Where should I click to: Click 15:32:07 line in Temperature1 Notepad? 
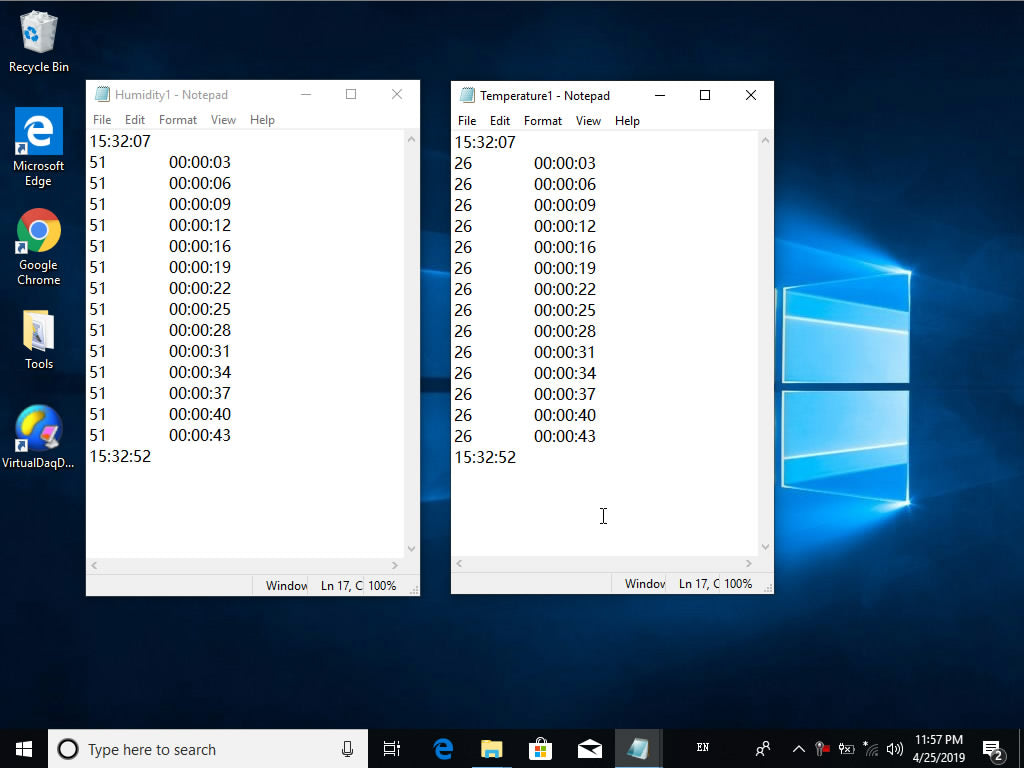(485, 142)
